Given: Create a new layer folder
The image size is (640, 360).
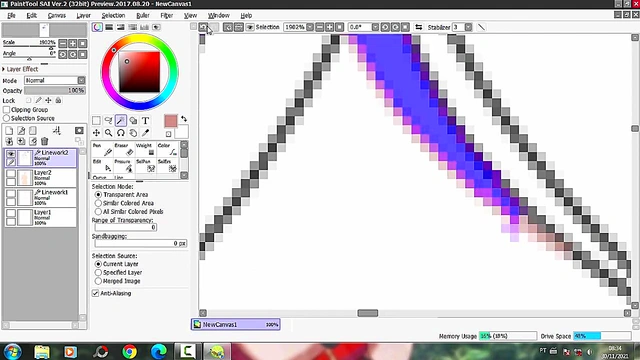Looking at the screenshot, I should coord(33,131).
